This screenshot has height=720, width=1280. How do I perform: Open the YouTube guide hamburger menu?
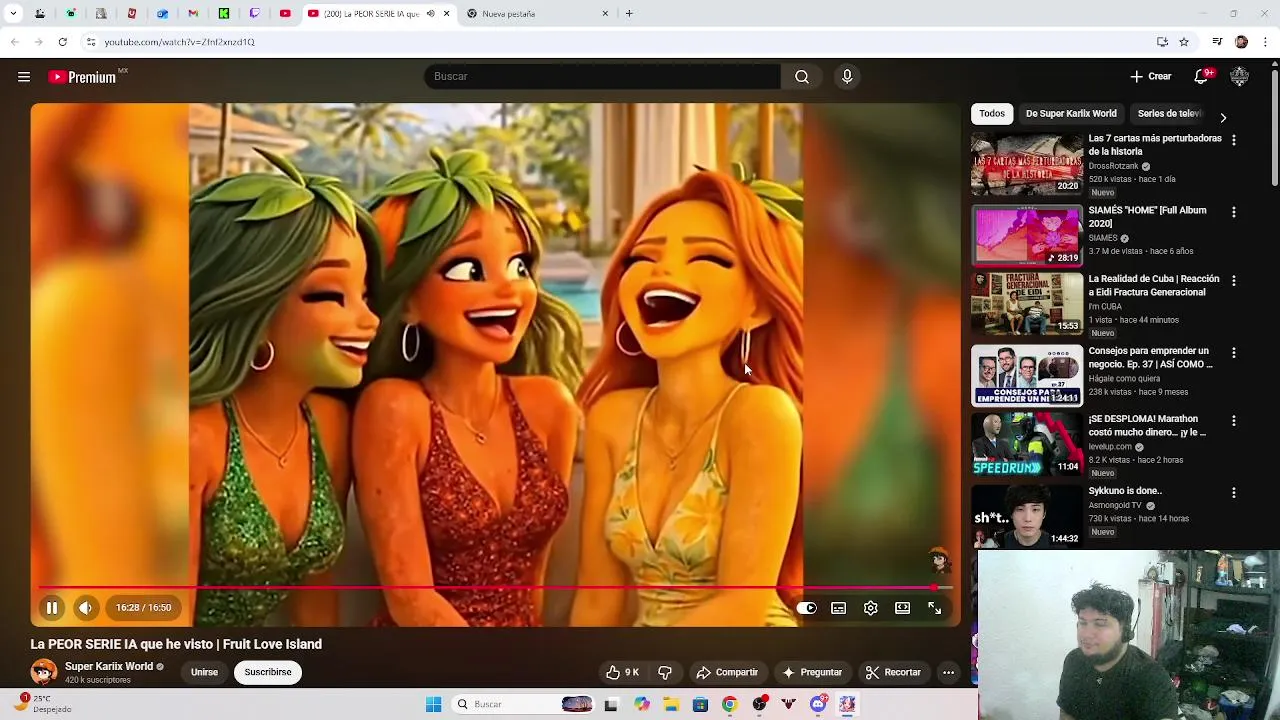click(24, 77)
